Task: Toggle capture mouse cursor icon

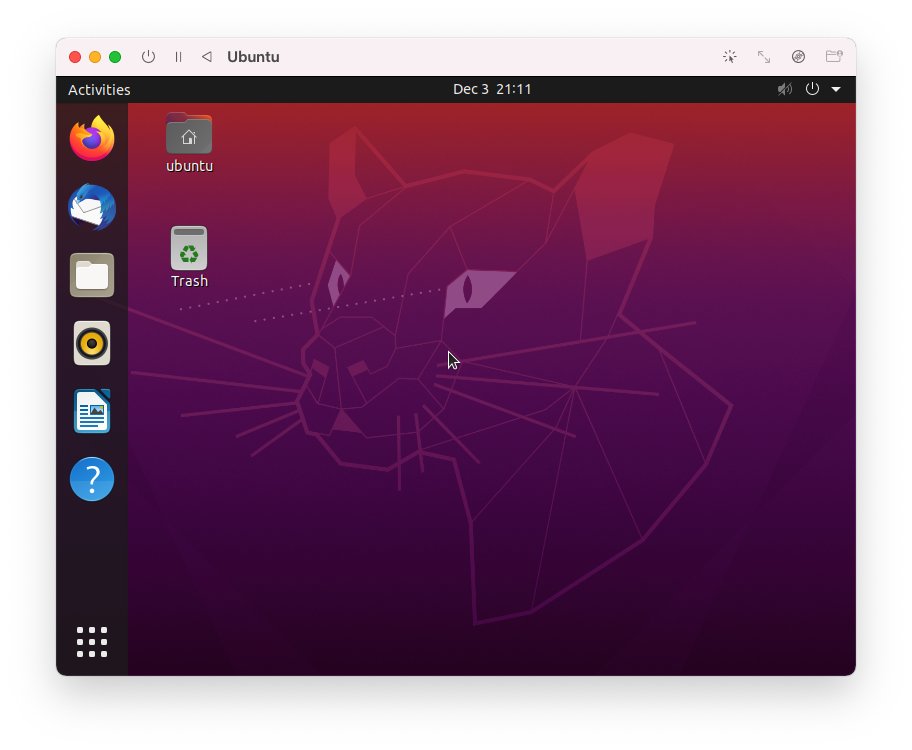Action: 729,56
